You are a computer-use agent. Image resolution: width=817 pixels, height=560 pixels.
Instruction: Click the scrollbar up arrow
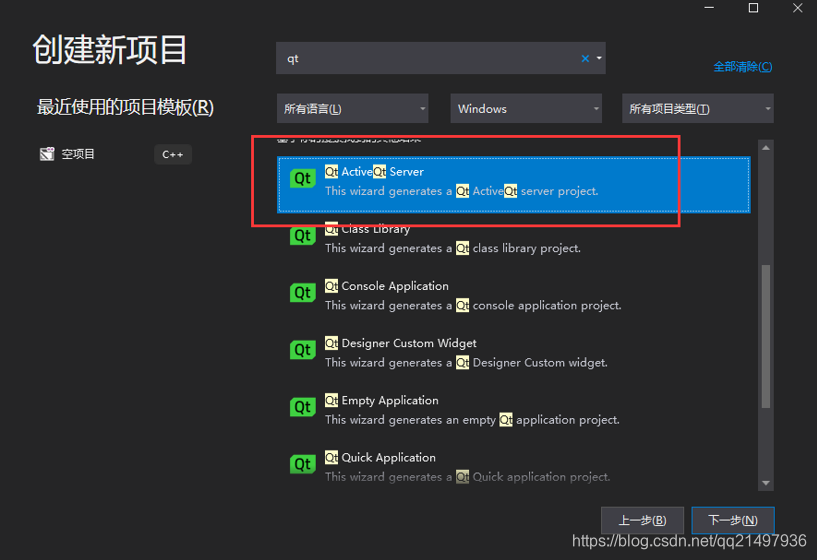(765, 148)
